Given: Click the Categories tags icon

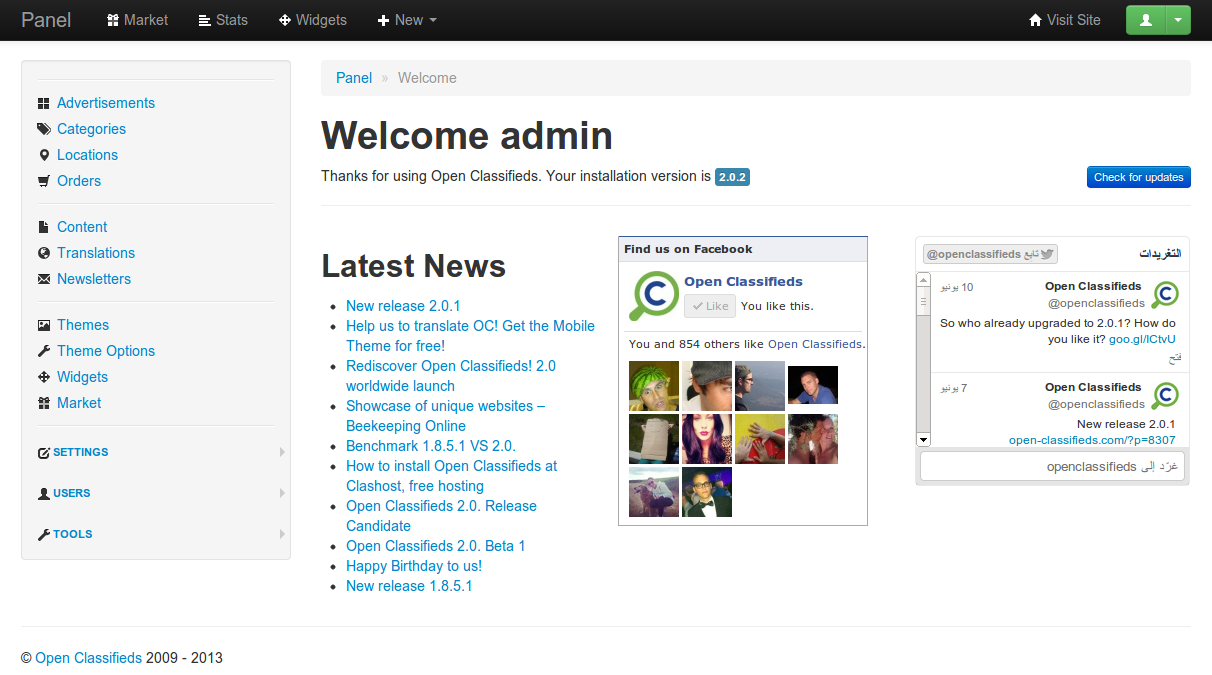Looking at the screenshot, I should pos(43,130).
